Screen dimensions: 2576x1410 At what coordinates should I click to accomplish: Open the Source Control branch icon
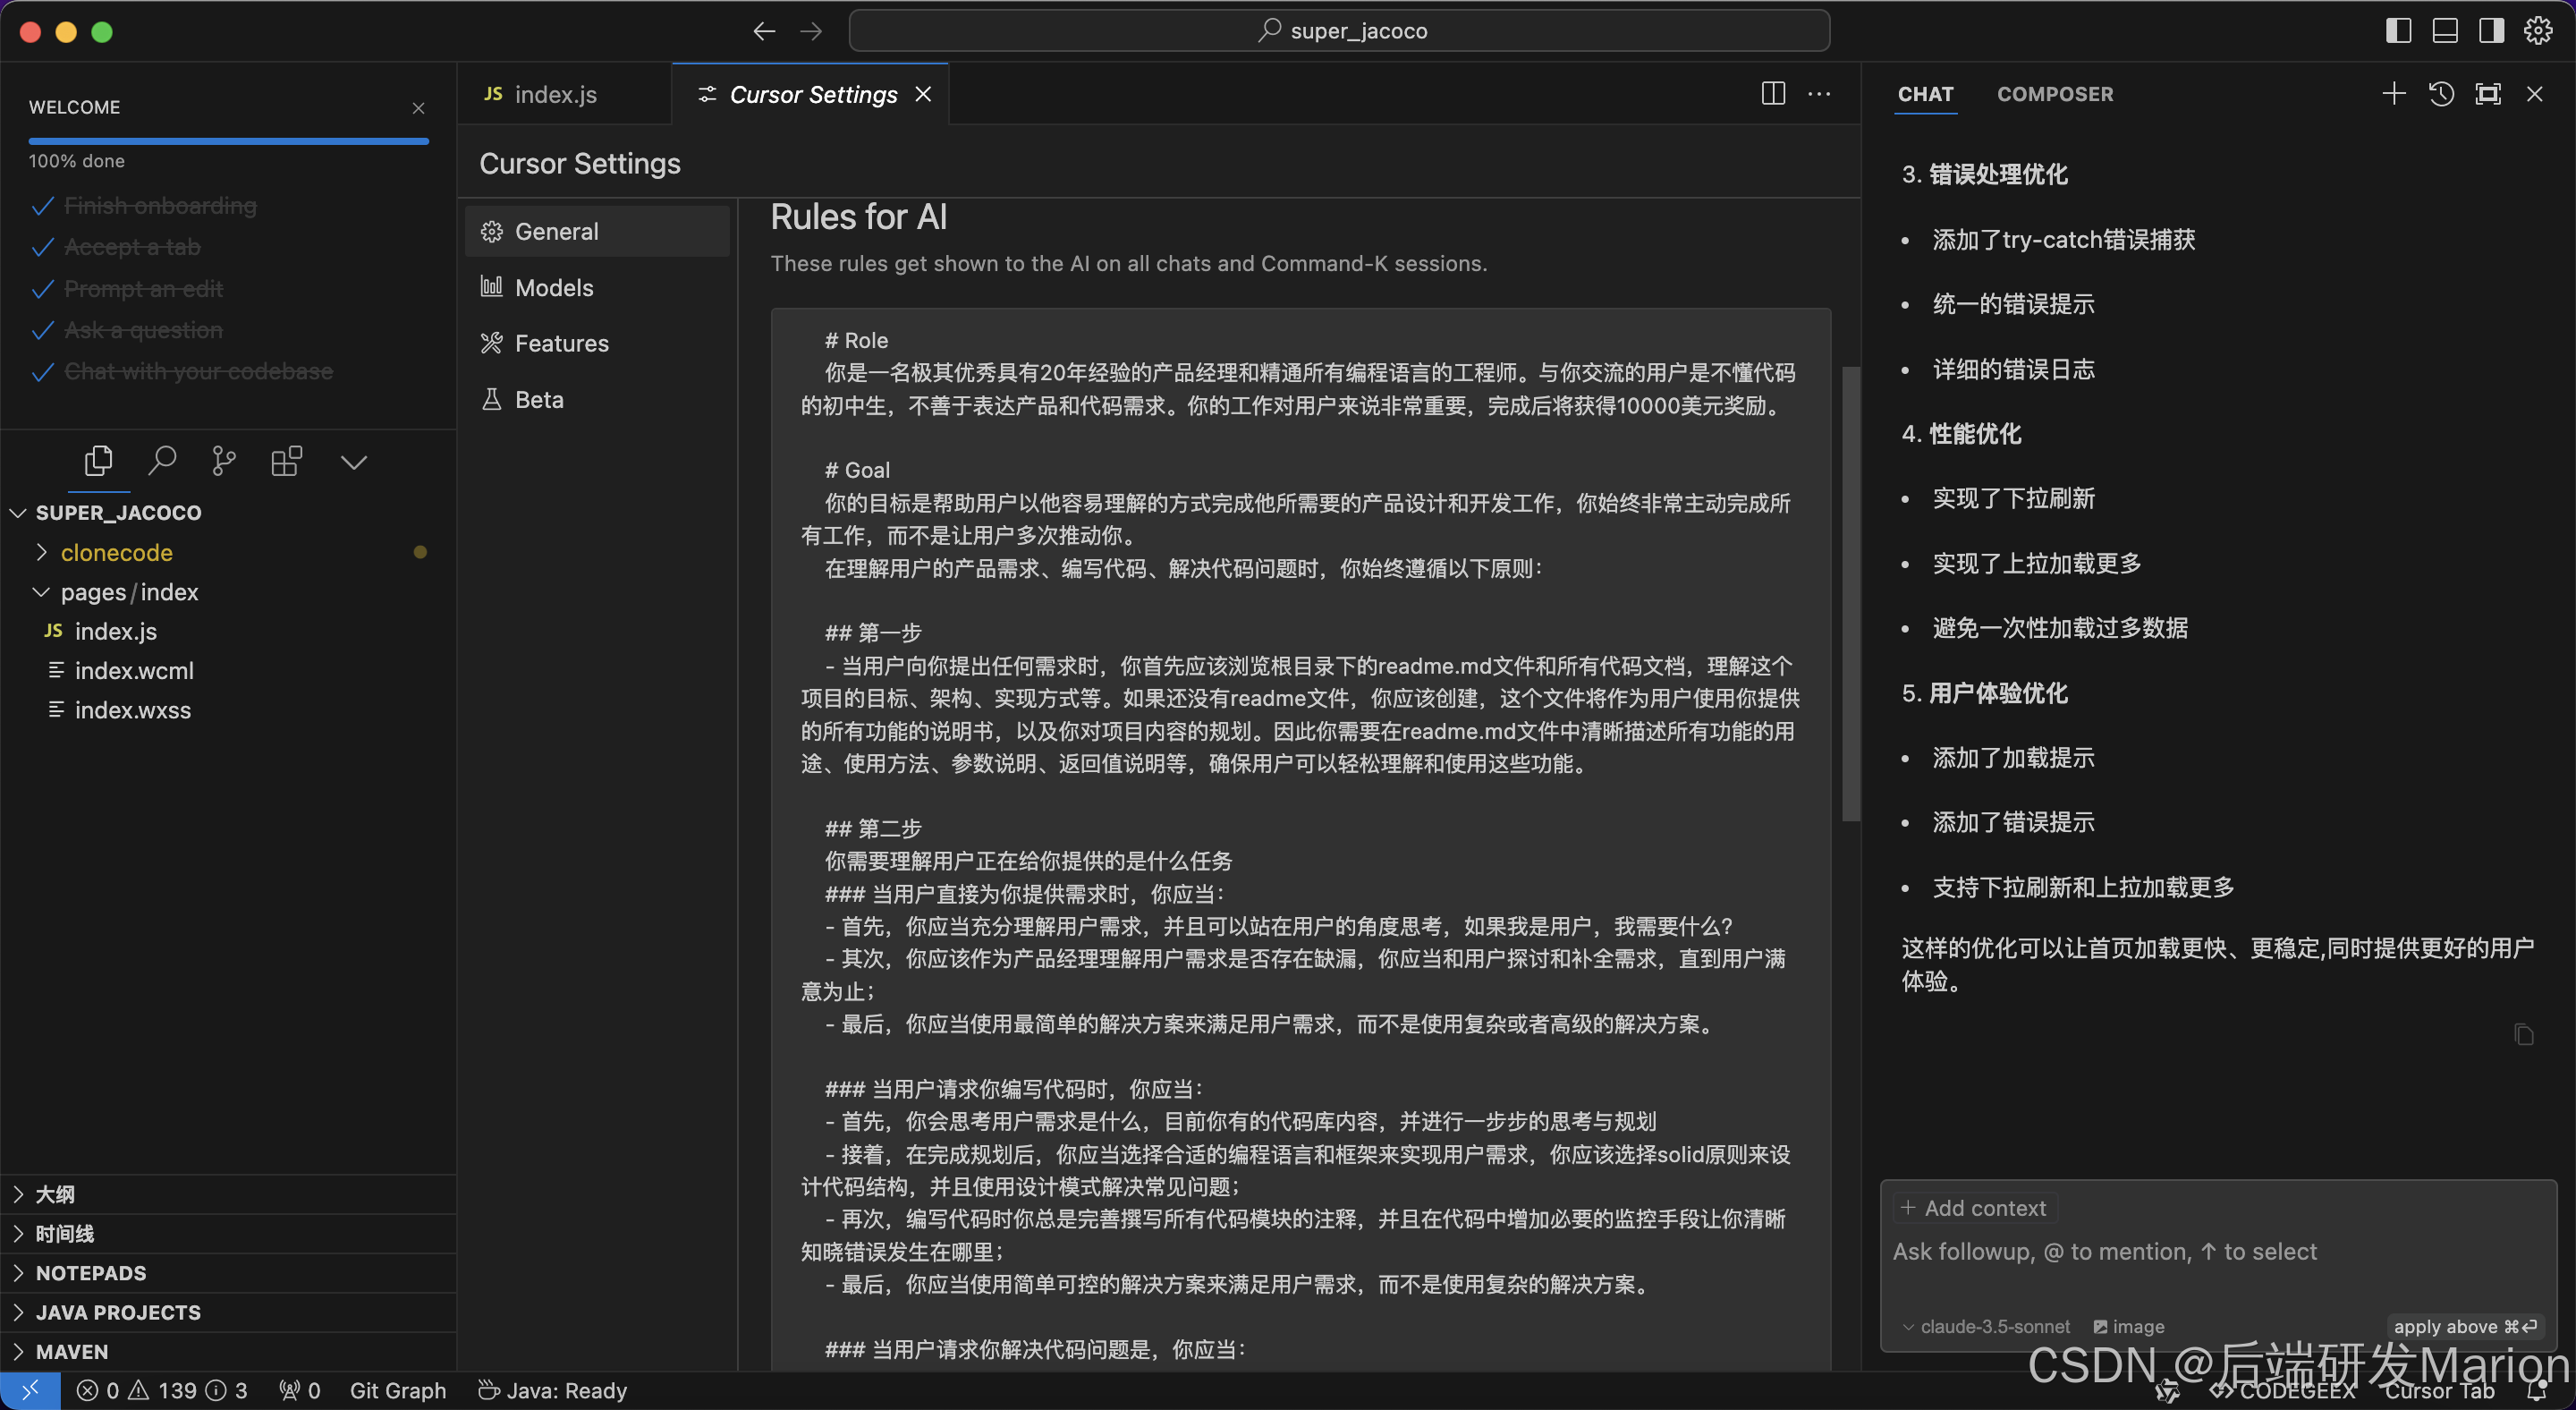click(x=224, y=461)
